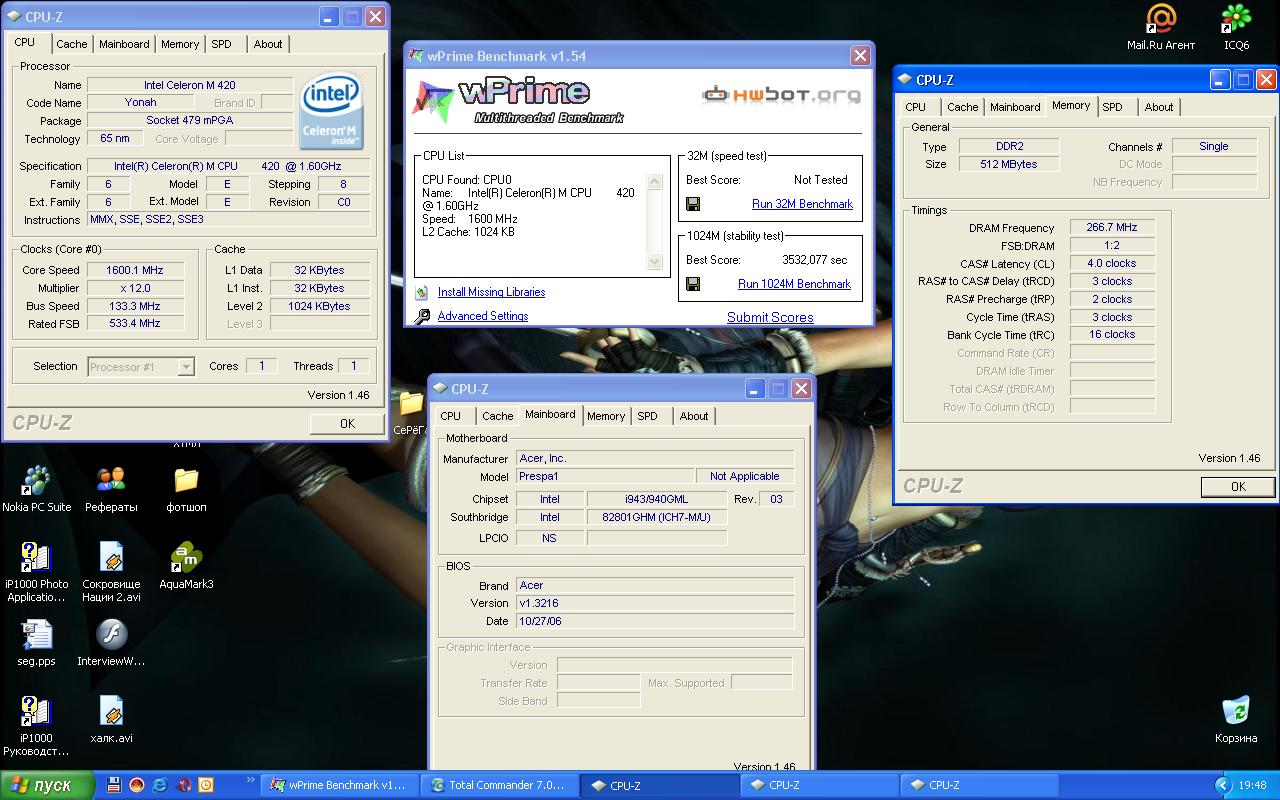Click the Intel Celeron M logo
The width and height of the screenshot is (1280, 800).
tap(332, 110)
